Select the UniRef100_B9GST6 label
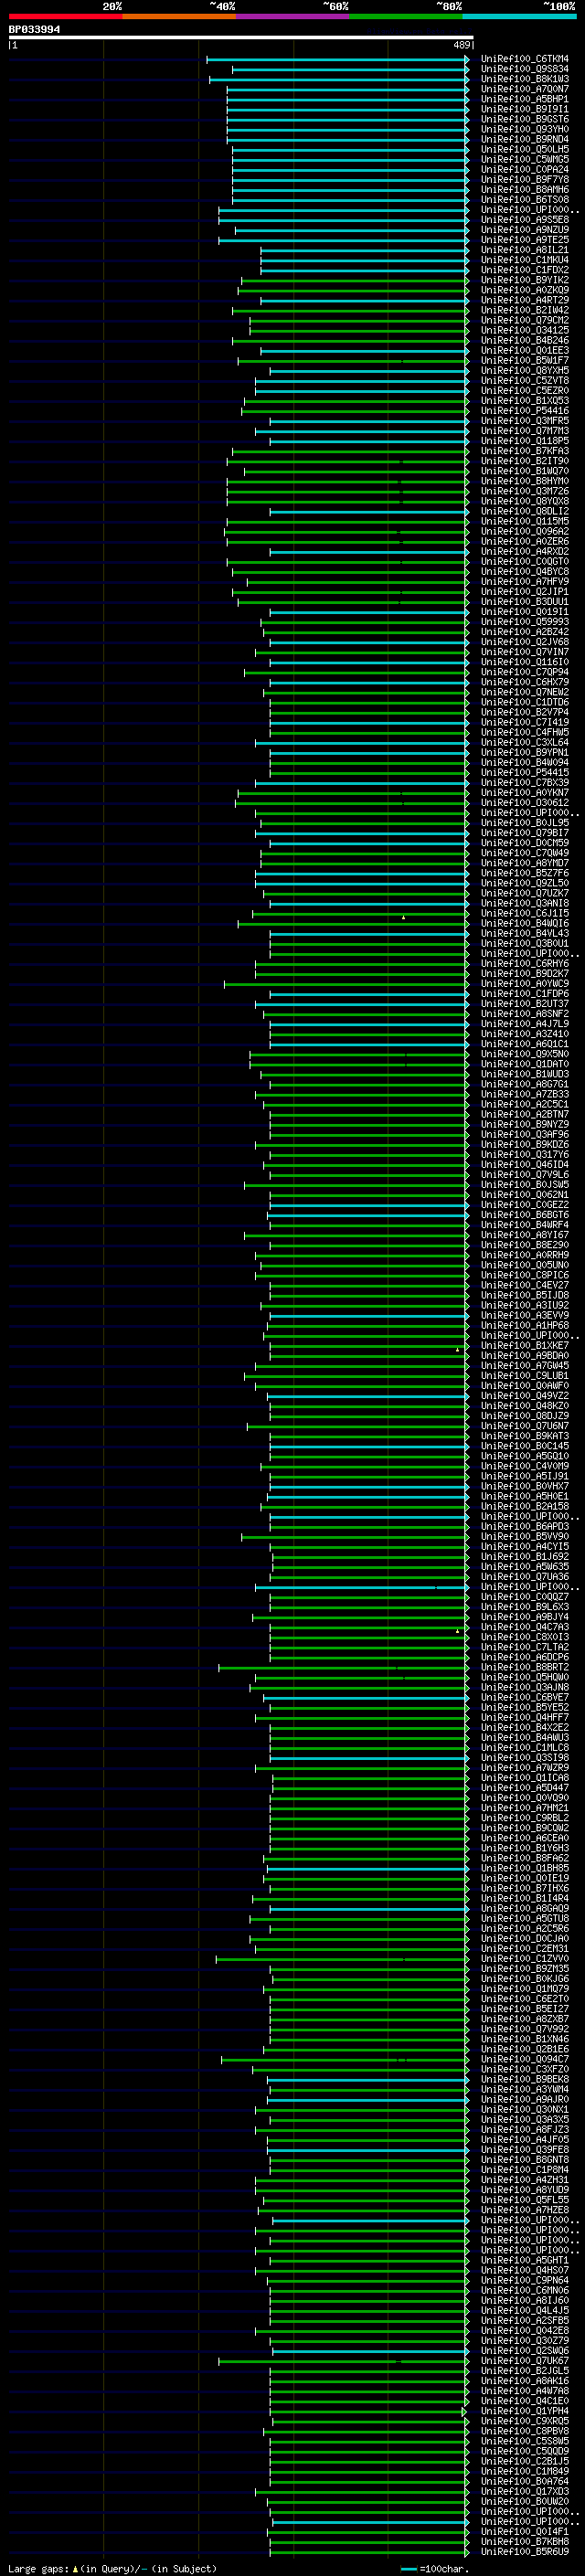The image size is (585, 2576). coord(524,119)
